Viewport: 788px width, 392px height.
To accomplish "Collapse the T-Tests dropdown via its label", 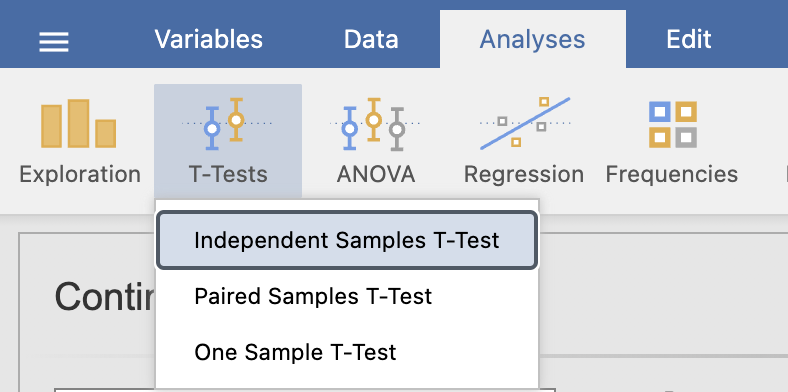I will pyautogui.click(x=228, y=174).
